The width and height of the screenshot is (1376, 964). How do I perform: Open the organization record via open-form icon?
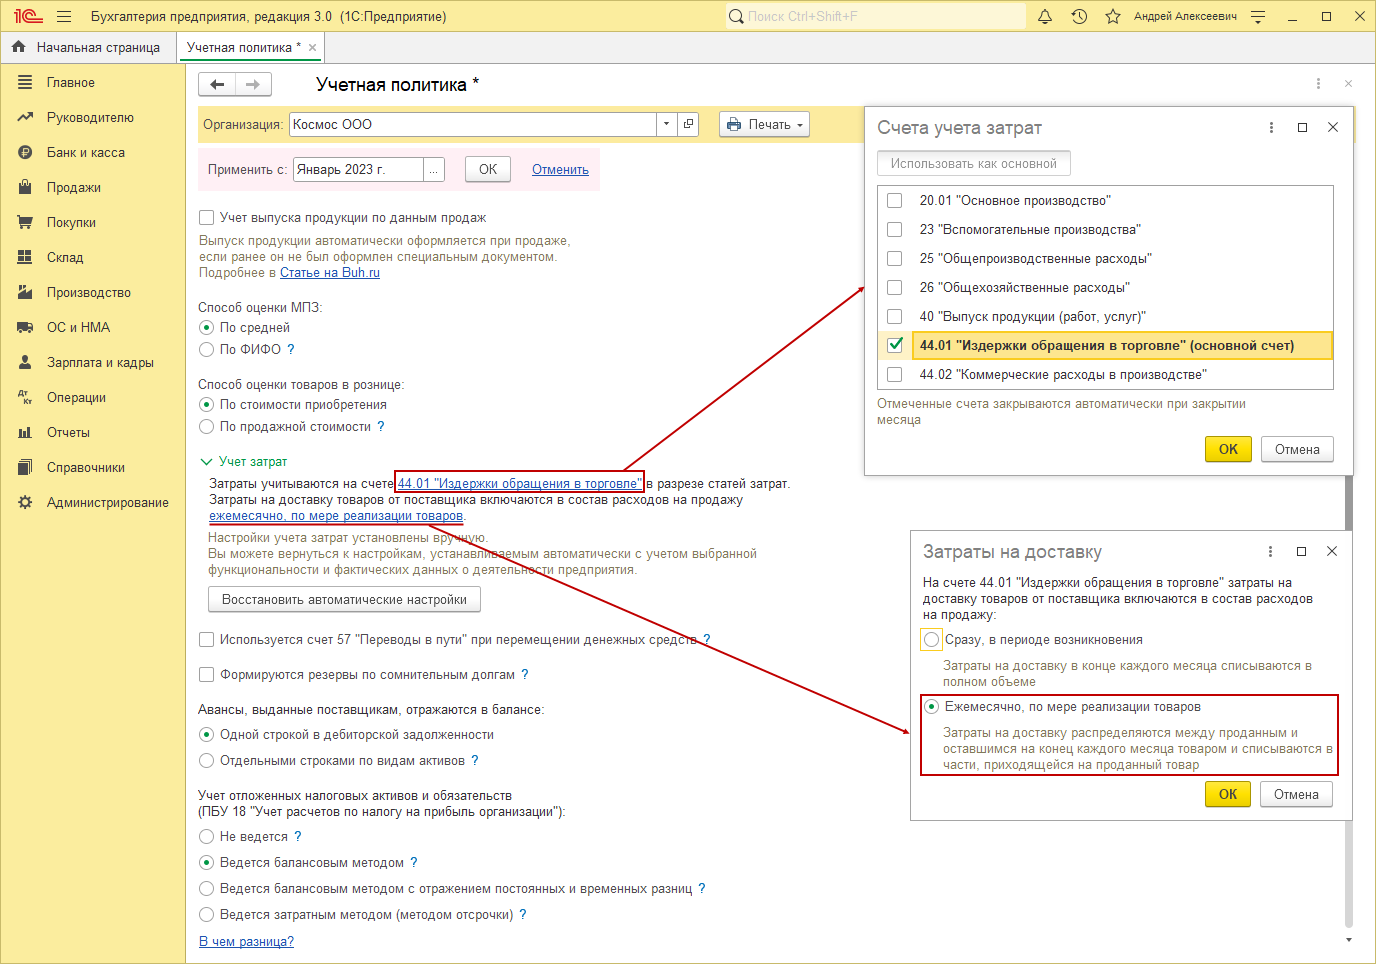(688, 124)
